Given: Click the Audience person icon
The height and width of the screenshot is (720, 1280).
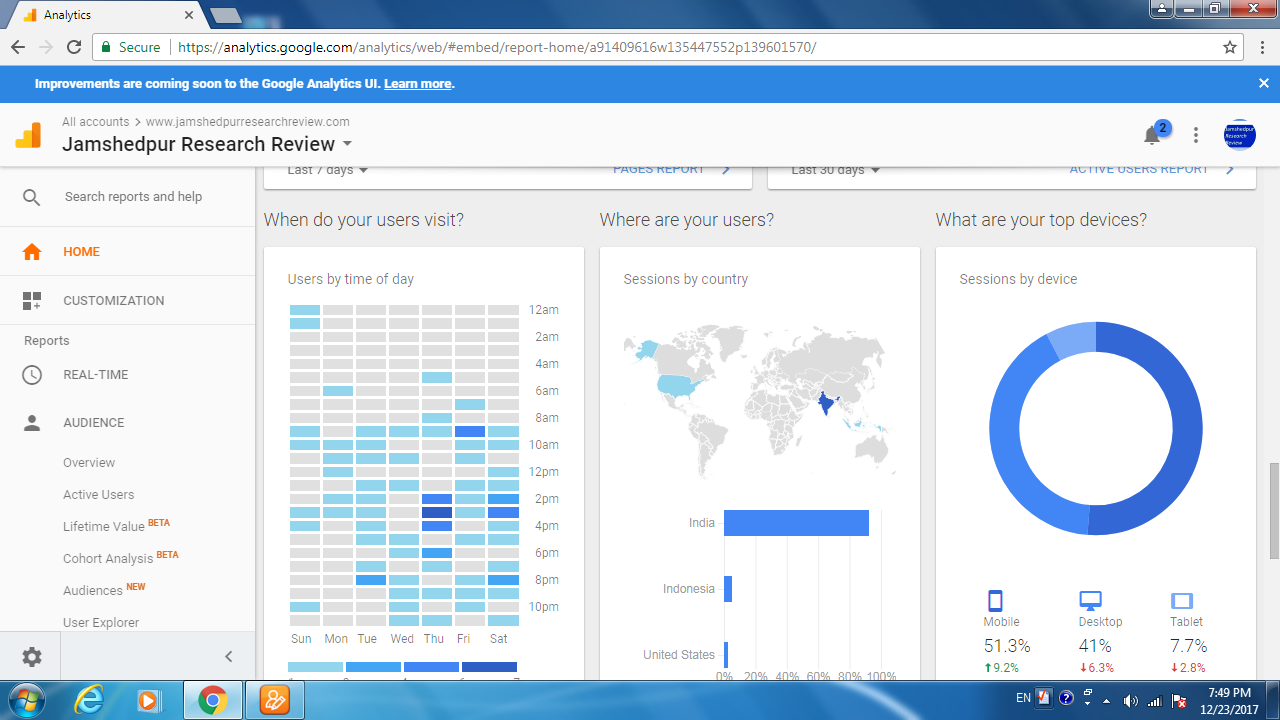Looking at the screenshot, I should [32, 423].
